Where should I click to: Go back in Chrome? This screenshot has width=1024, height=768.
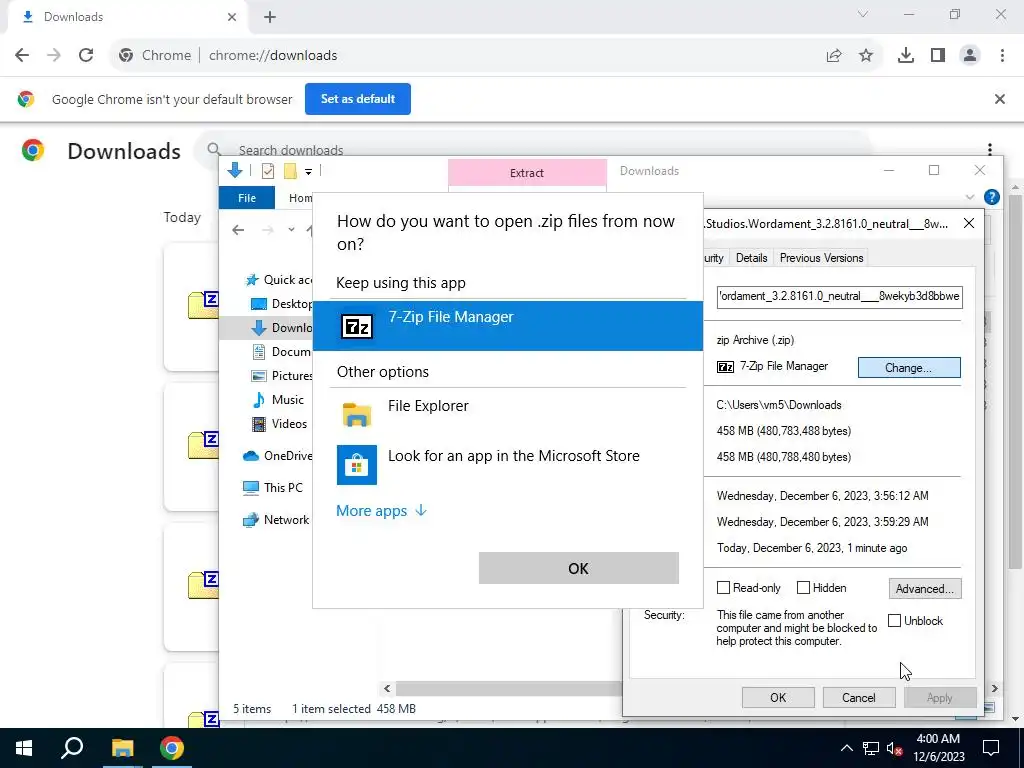(22, 56)
